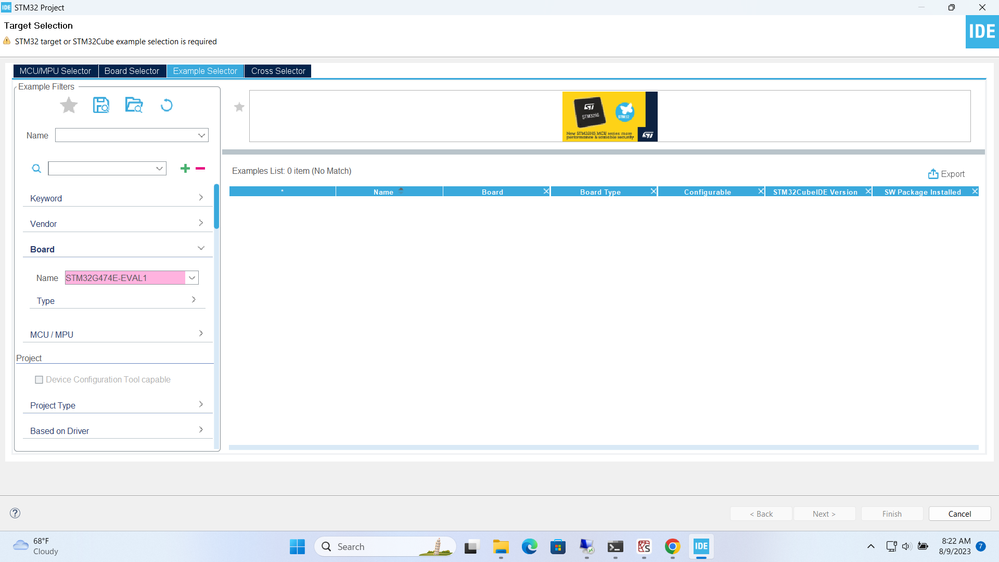999x562 pixels.
Task: Open the Windows Start menu
Action: point(297,547)
